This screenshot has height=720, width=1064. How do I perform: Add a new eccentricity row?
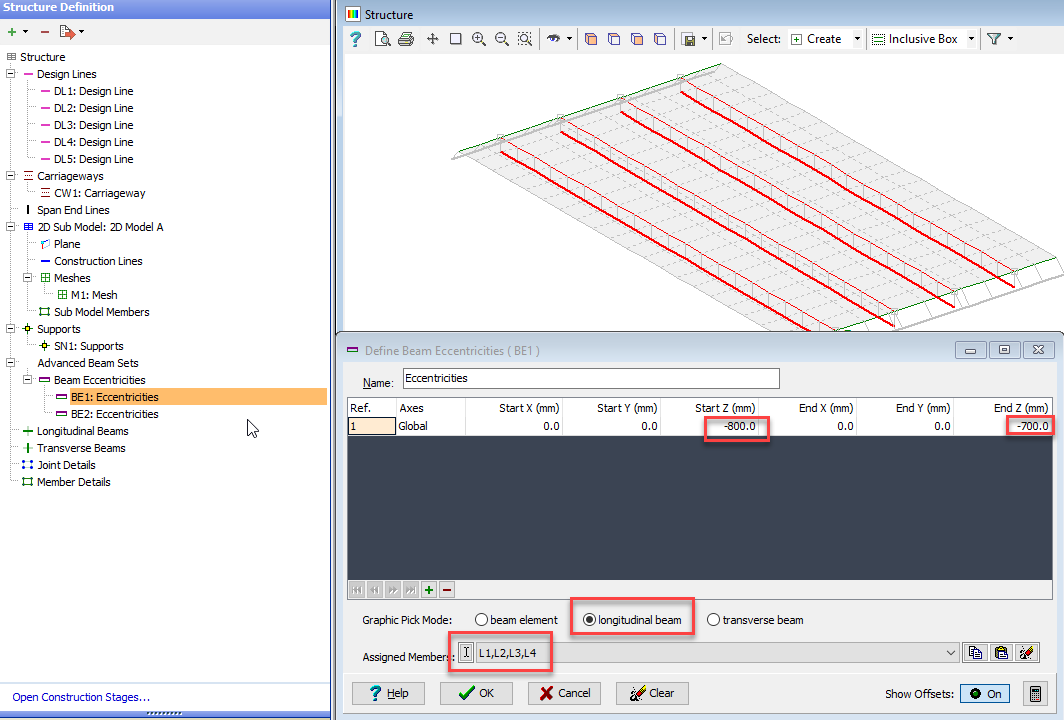(430, 589)
